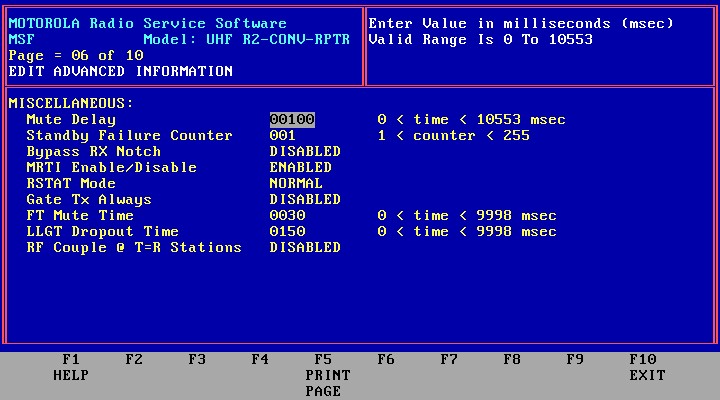Click the F6 function key label

pos(386,359)
